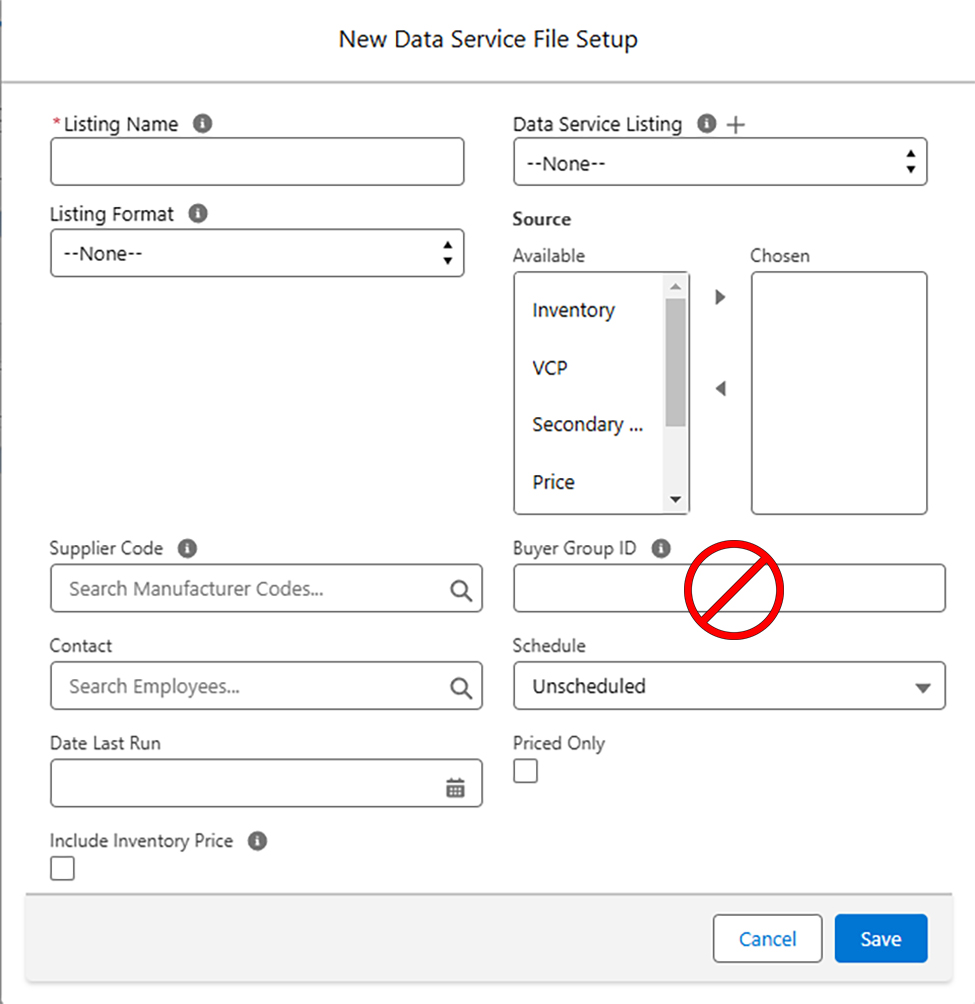Toggle the Priced Only checkbox
This screenshot has height=1004, width=975.
click(x=526, y=771)
